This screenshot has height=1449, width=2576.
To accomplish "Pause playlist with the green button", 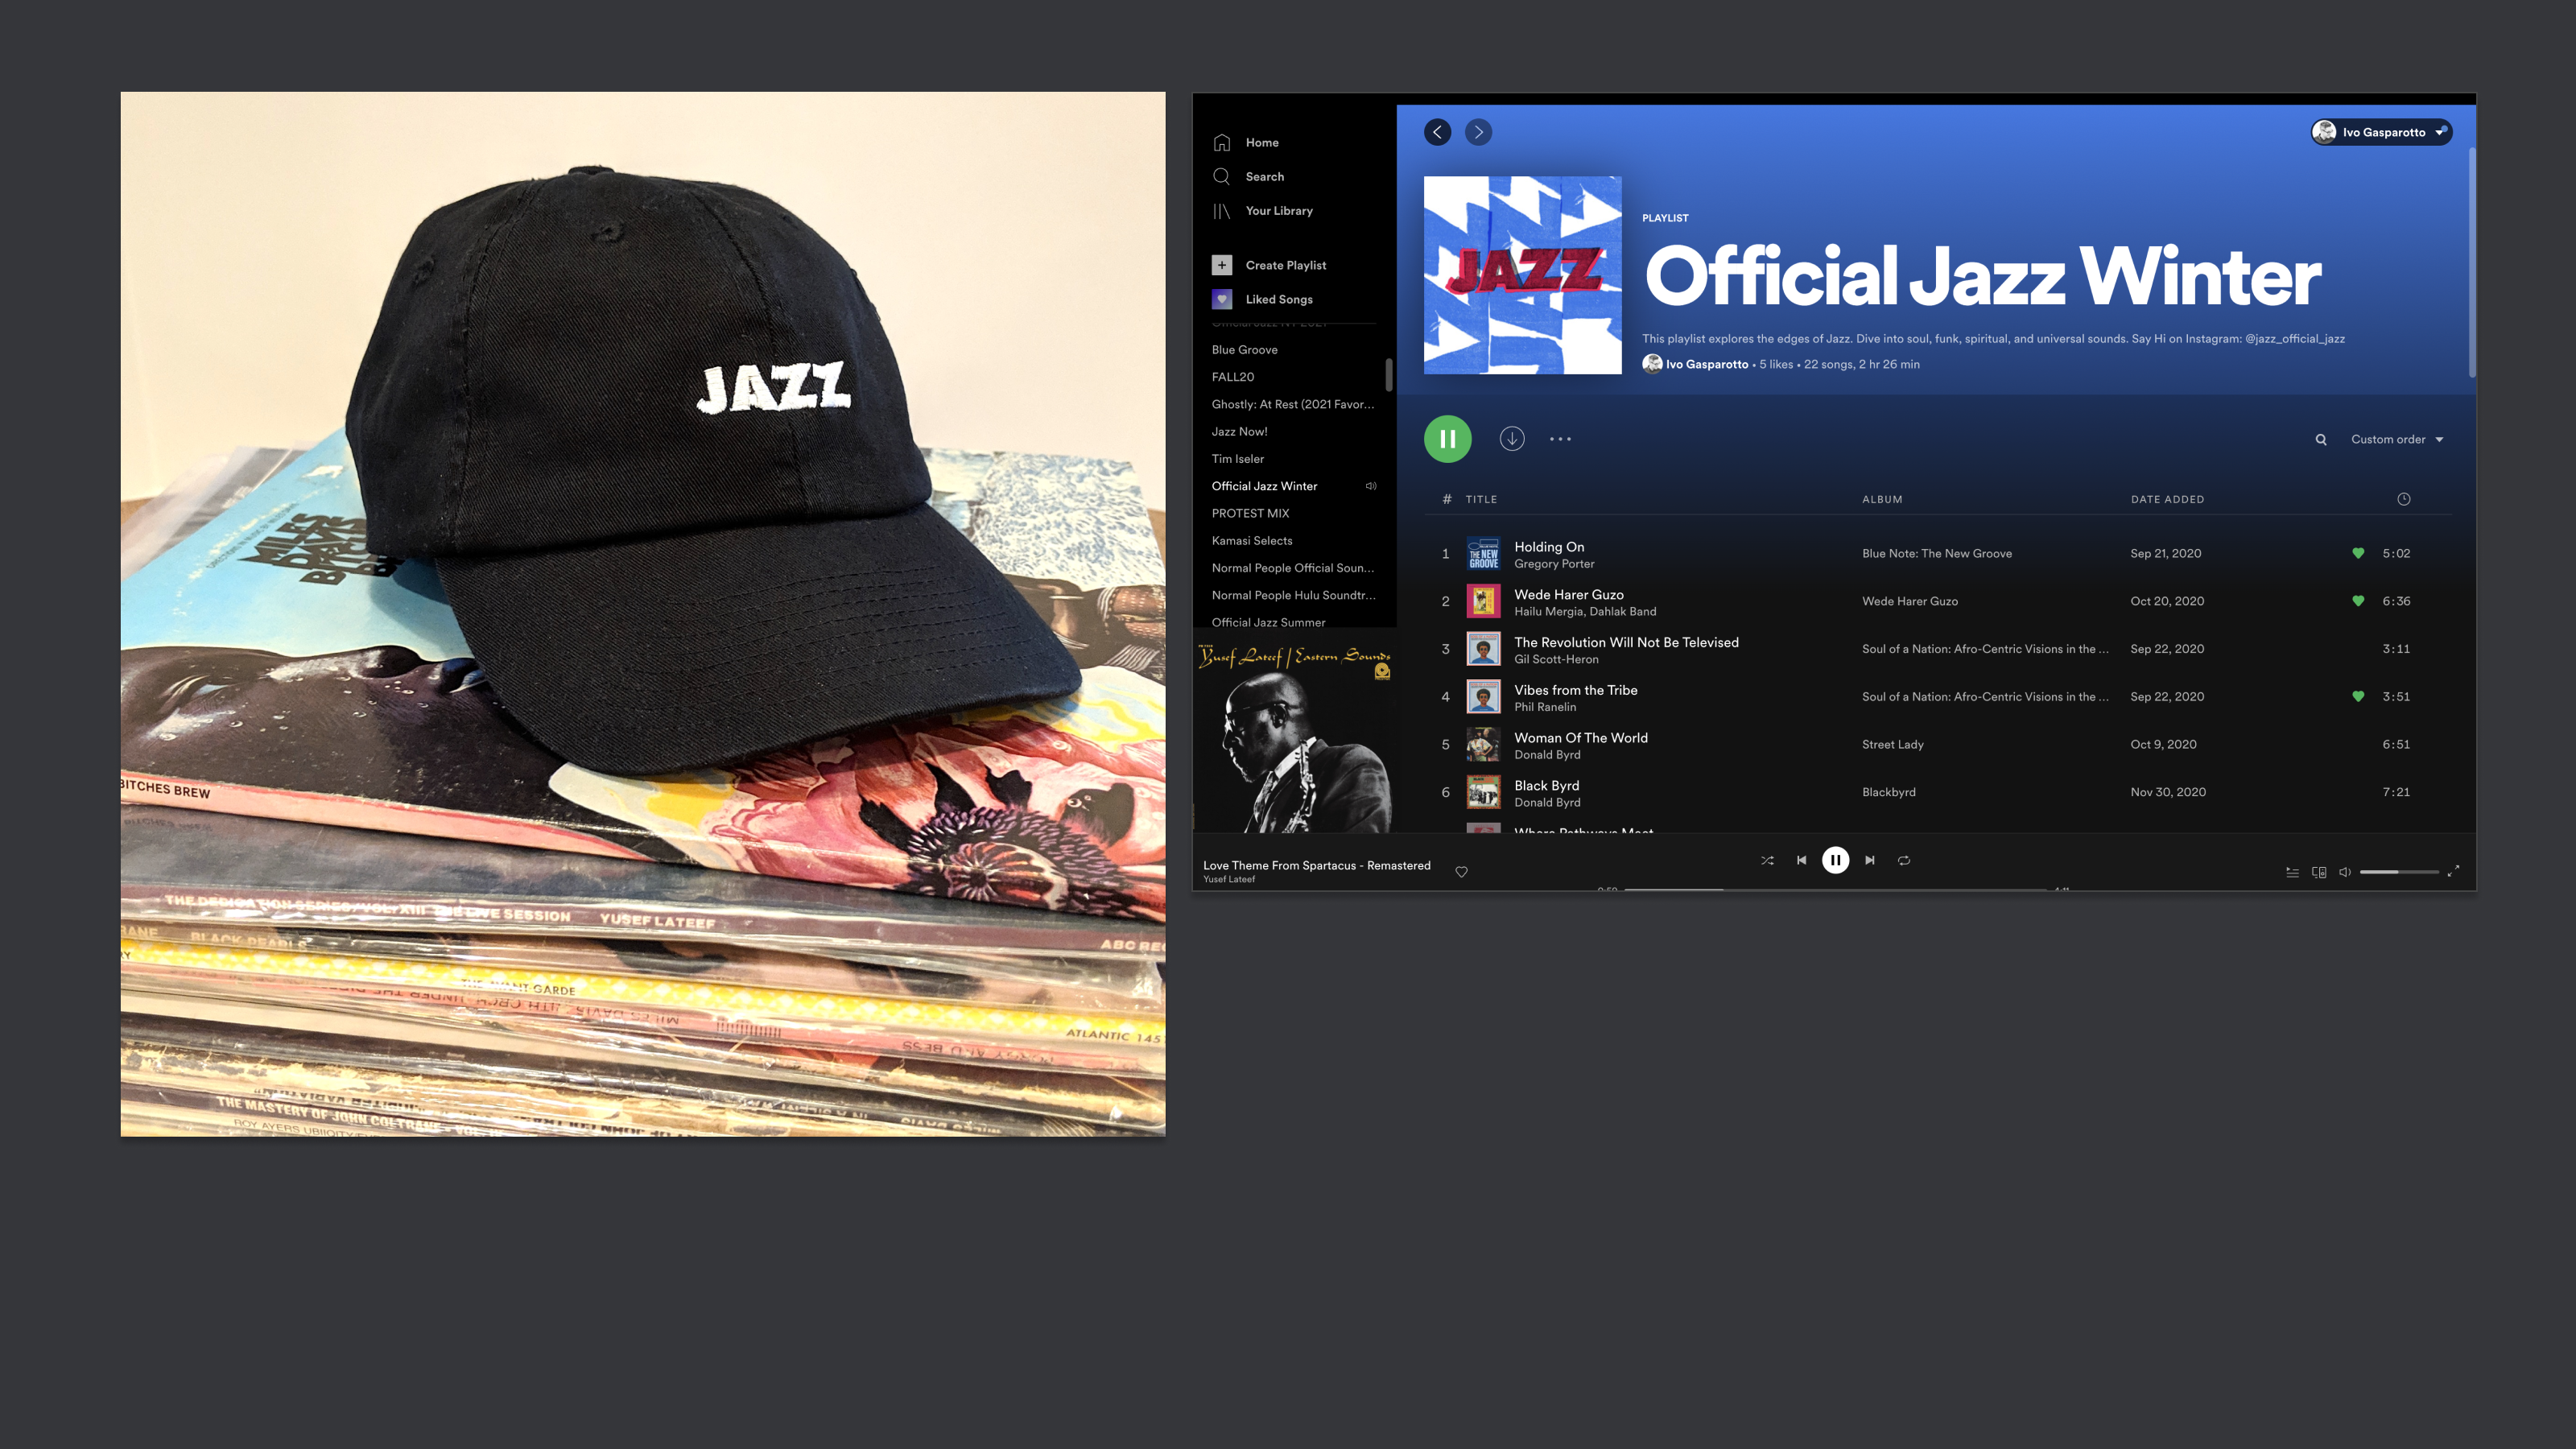I will tap(1447, 439).
